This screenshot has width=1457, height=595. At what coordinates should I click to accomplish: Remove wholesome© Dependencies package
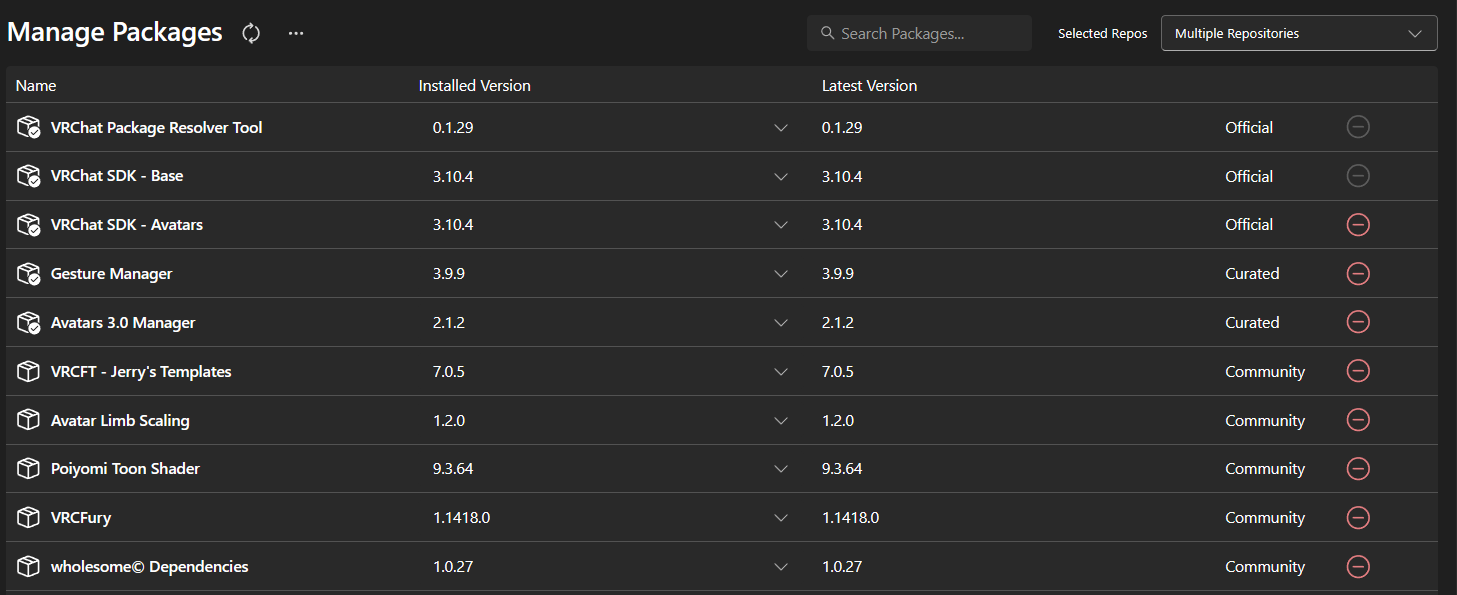(x=1358, y=566)
